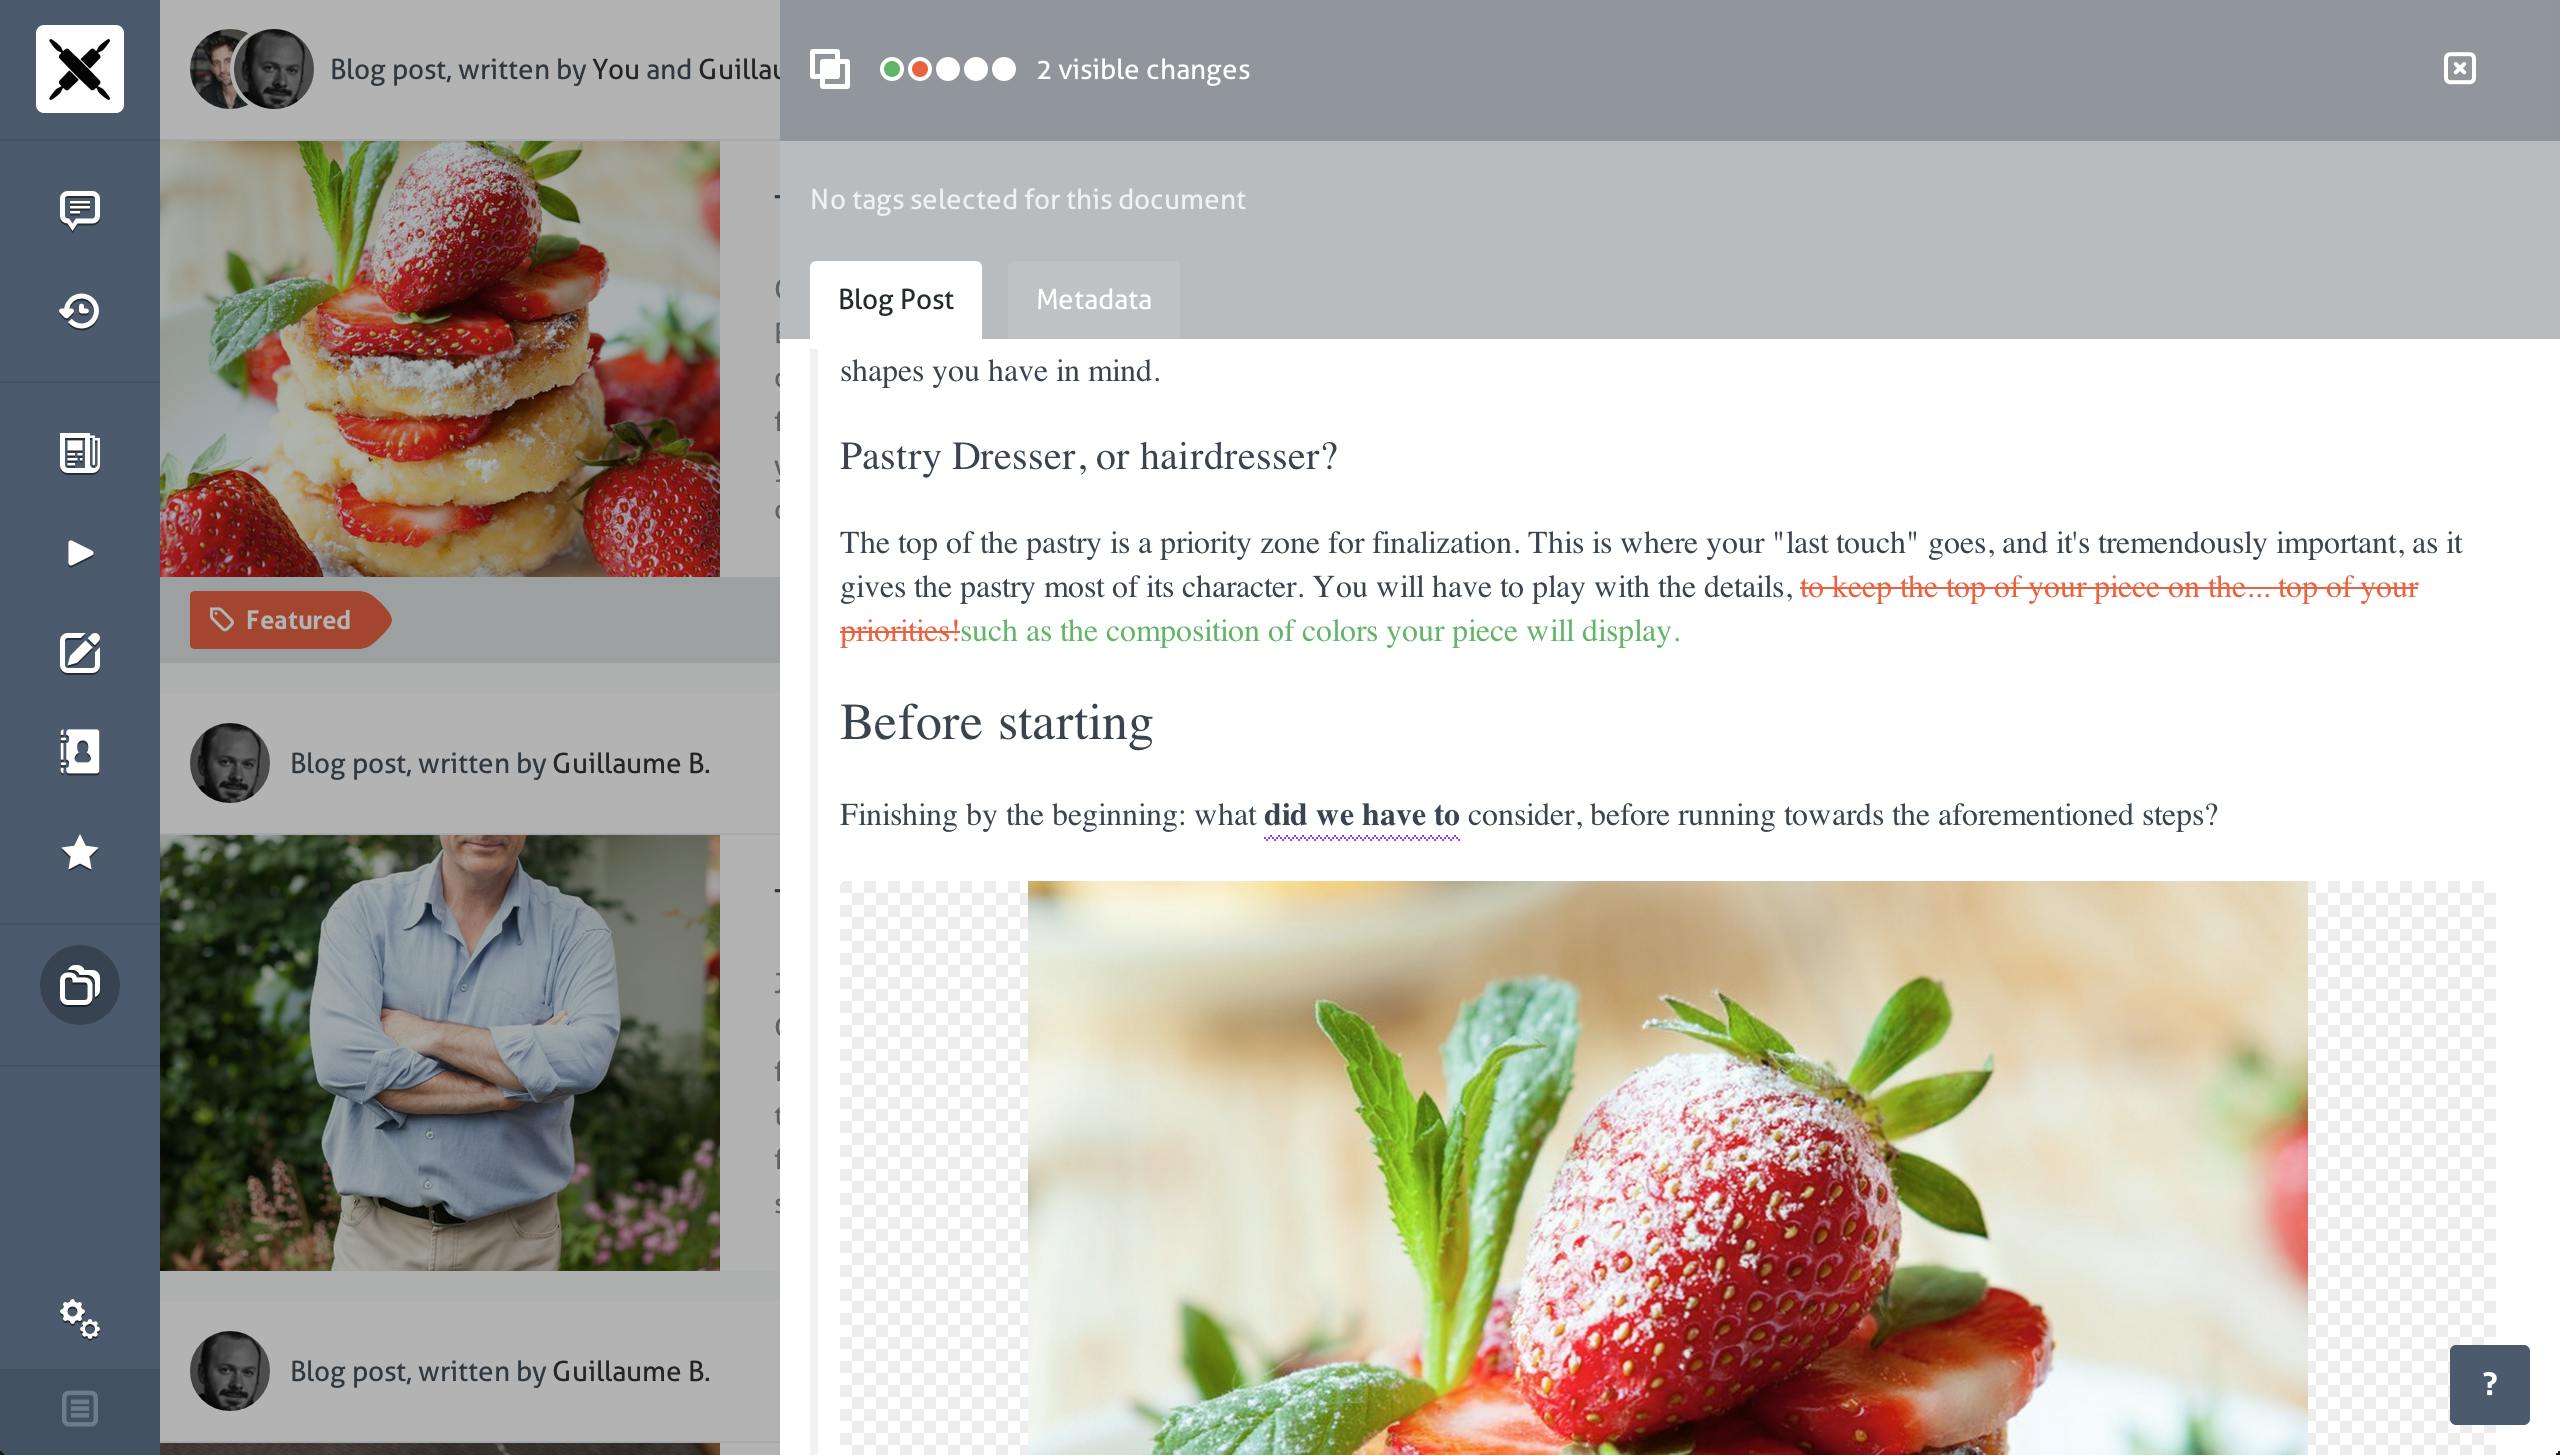This screenshot has width=2560, height=1455.
Task: Open the history clock icon in sidebar
Action: (80, 311)
